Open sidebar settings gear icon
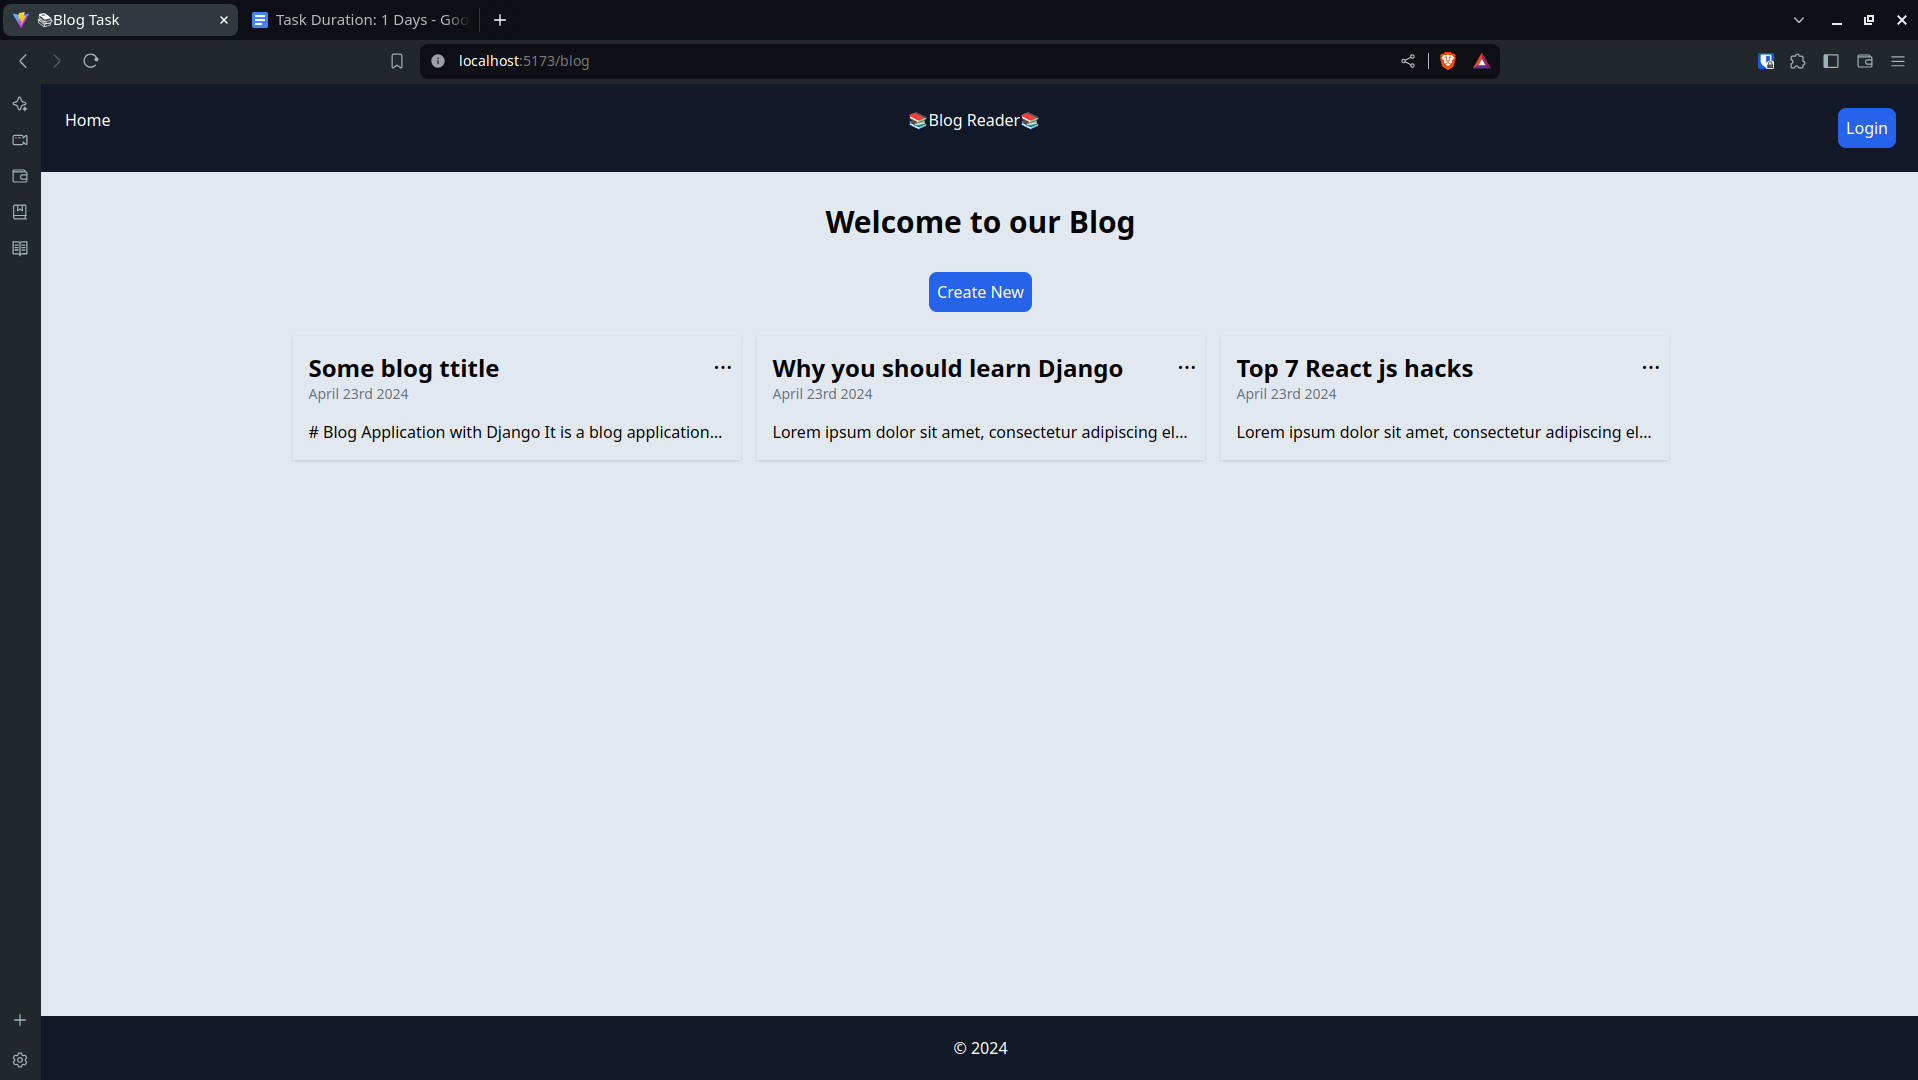The height and width of the screenshot is (1080, 1918). [20, 1060]
